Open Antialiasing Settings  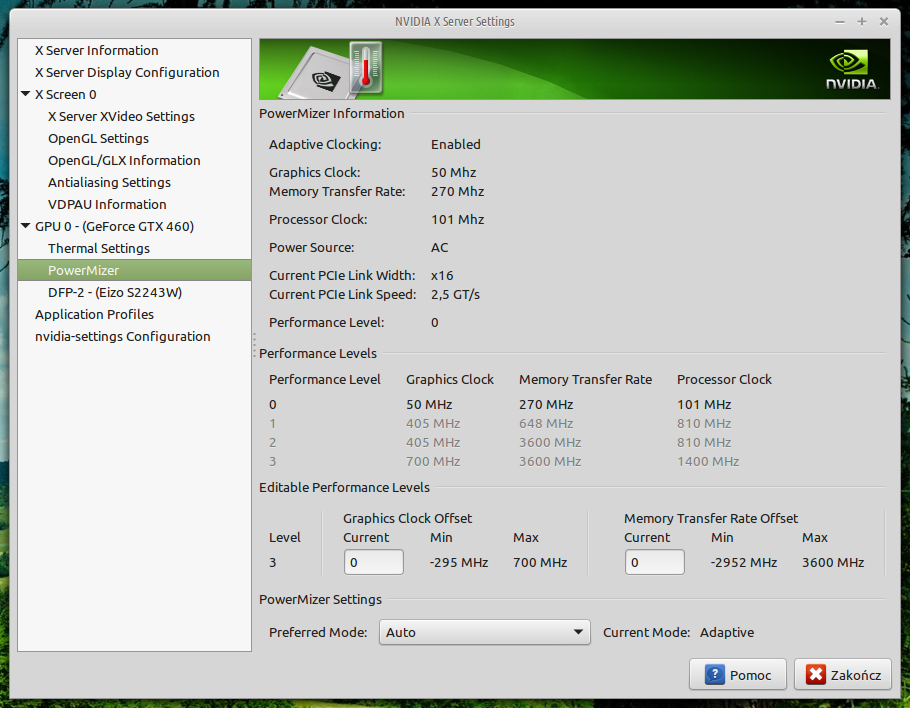point(109,183)
